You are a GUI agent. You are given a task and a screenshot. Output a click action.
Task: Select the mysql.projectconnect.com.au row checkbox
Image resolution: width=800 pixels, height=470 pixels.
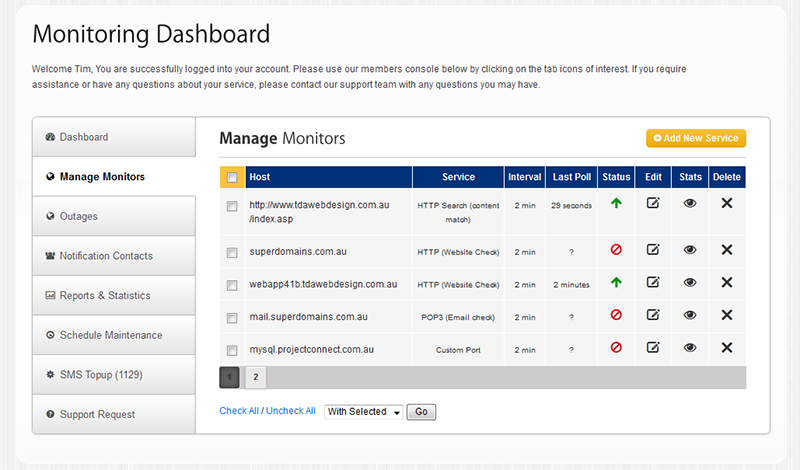[232, 351]
